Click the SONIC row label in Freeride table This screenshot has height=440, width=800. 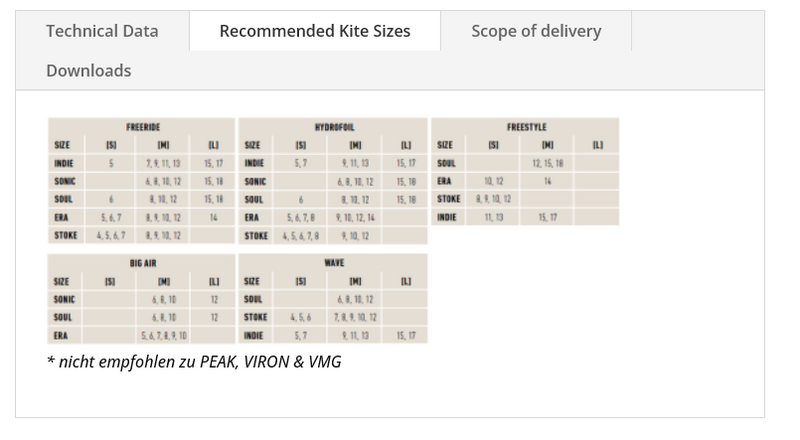(64, 181)
